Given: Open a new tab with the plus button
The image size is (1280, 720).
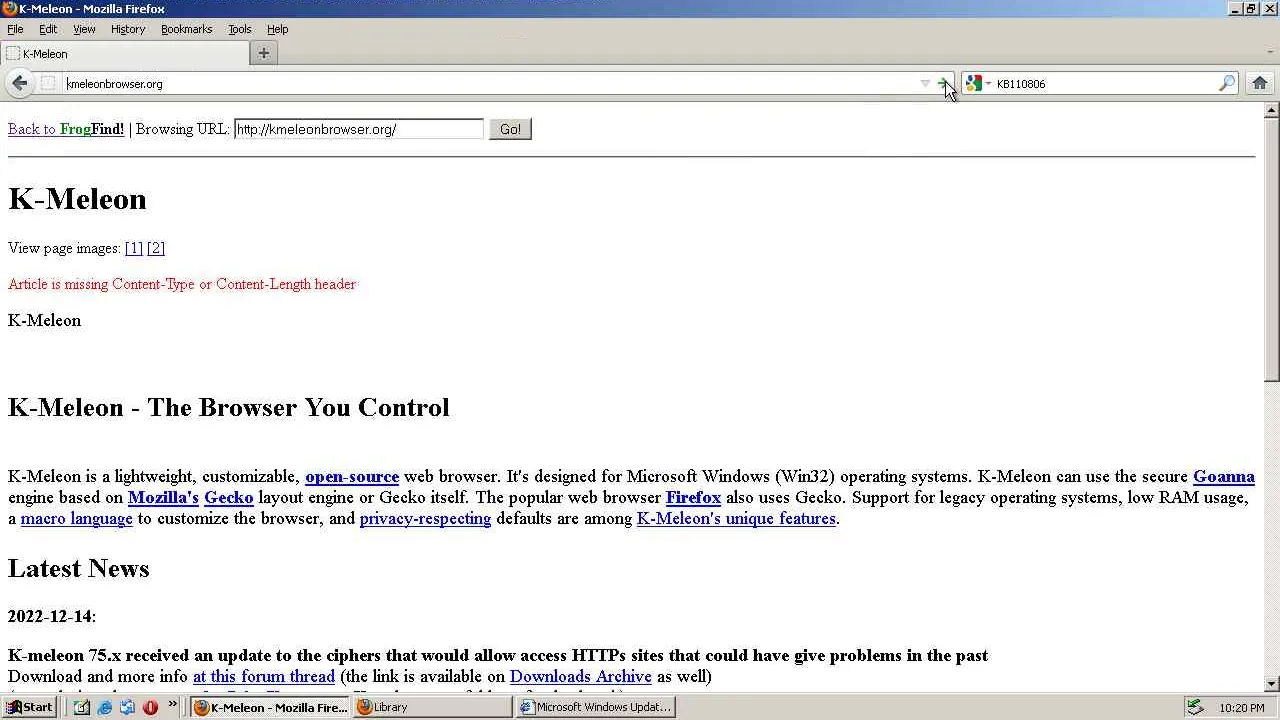Looking at the screenshot, I should tap(264, 53).
